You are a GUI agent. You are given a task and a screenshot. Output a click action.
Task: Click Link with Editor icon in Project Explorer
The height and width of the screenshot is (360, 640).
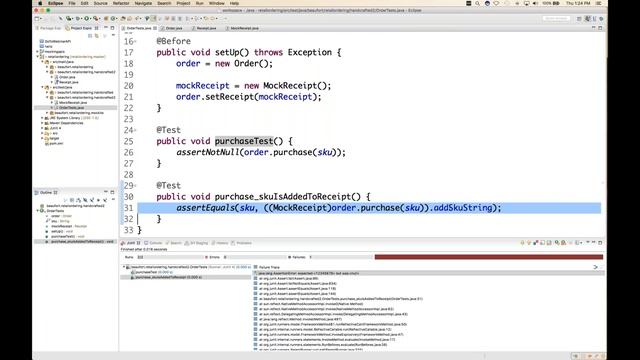(97, 36)
